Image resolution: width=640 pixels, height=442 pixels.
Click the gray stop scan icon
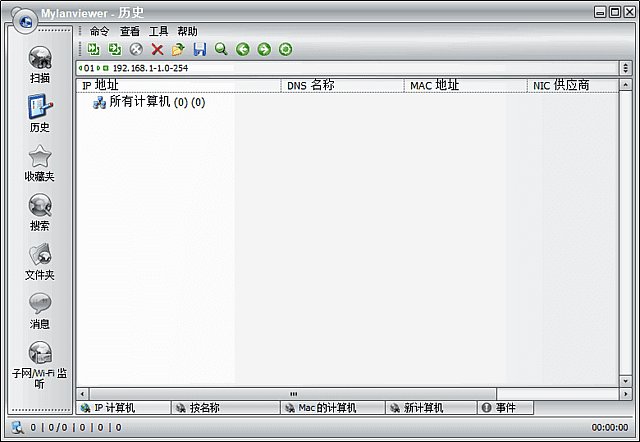pyautogui.click(x=136, y=49)
